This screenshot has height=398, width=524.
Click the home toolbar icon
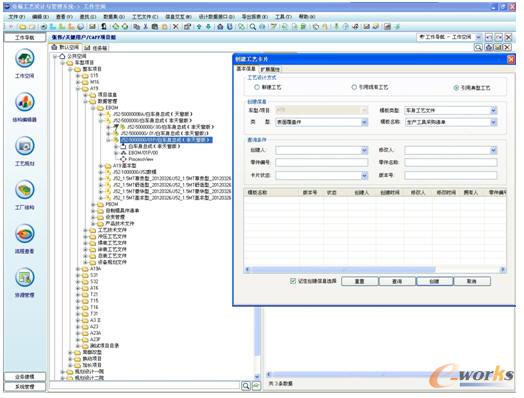point(220,27)
